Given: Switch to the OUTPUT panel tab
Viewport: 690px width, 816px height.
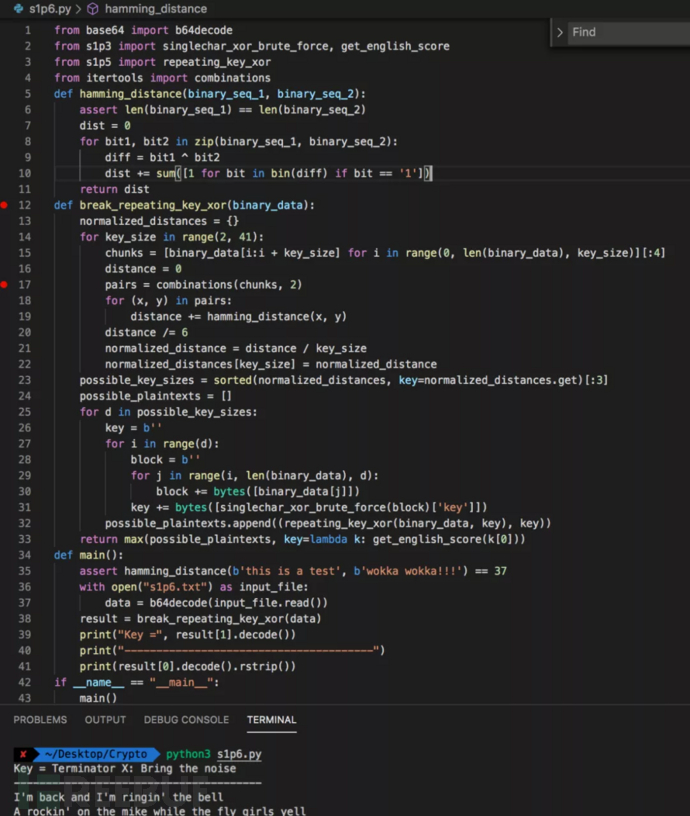Looking at the screenshot, I should click(105, 720).
